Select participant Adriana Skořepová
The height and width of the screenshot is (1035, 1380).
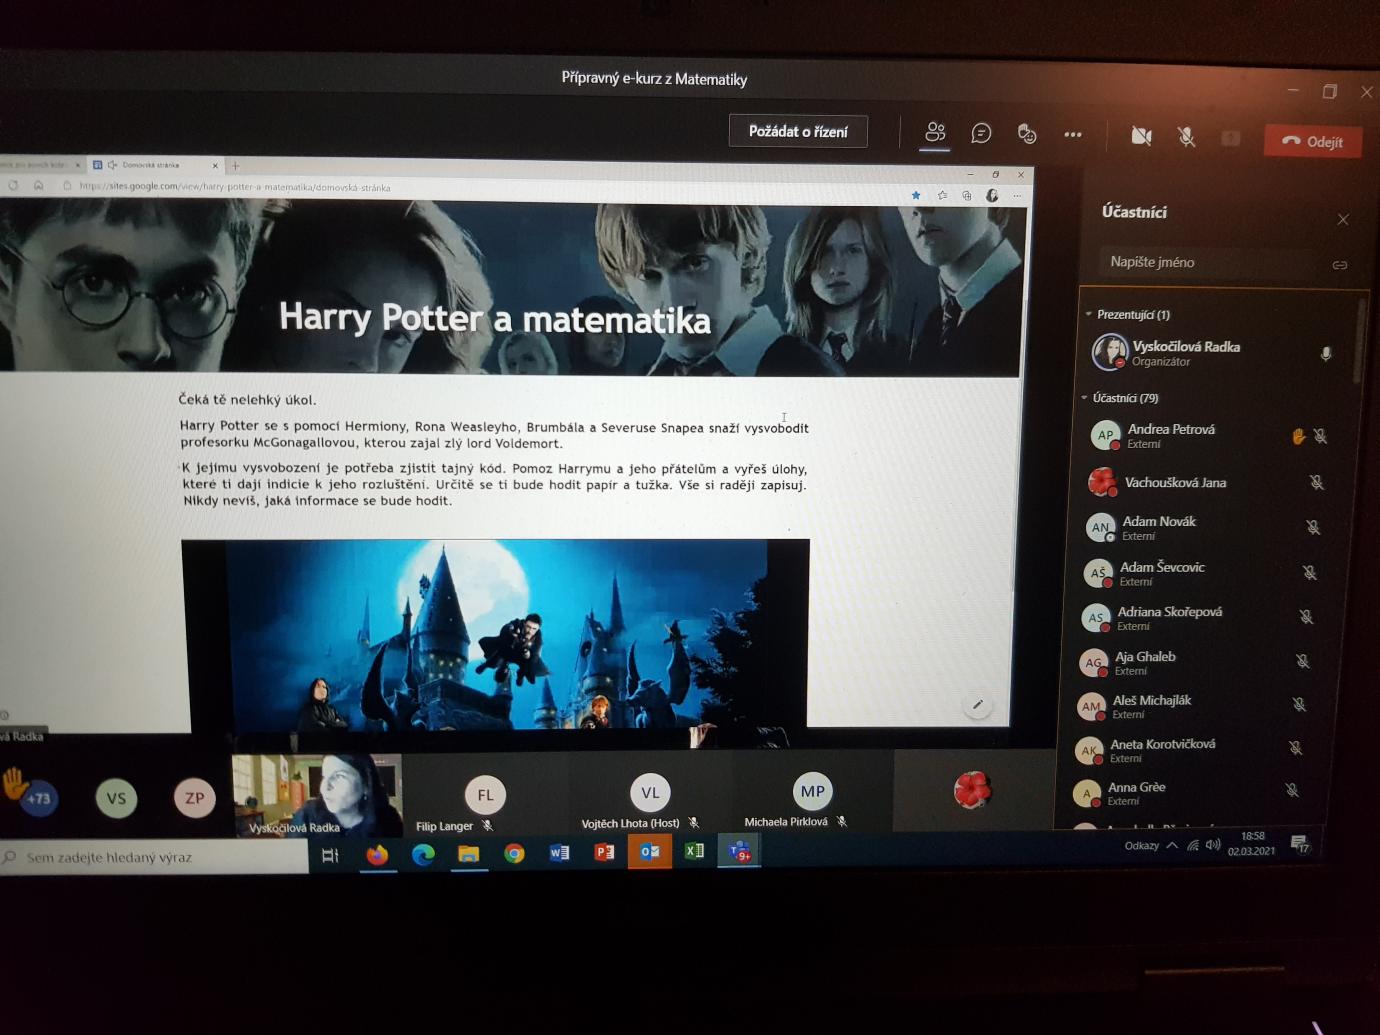1197,617
